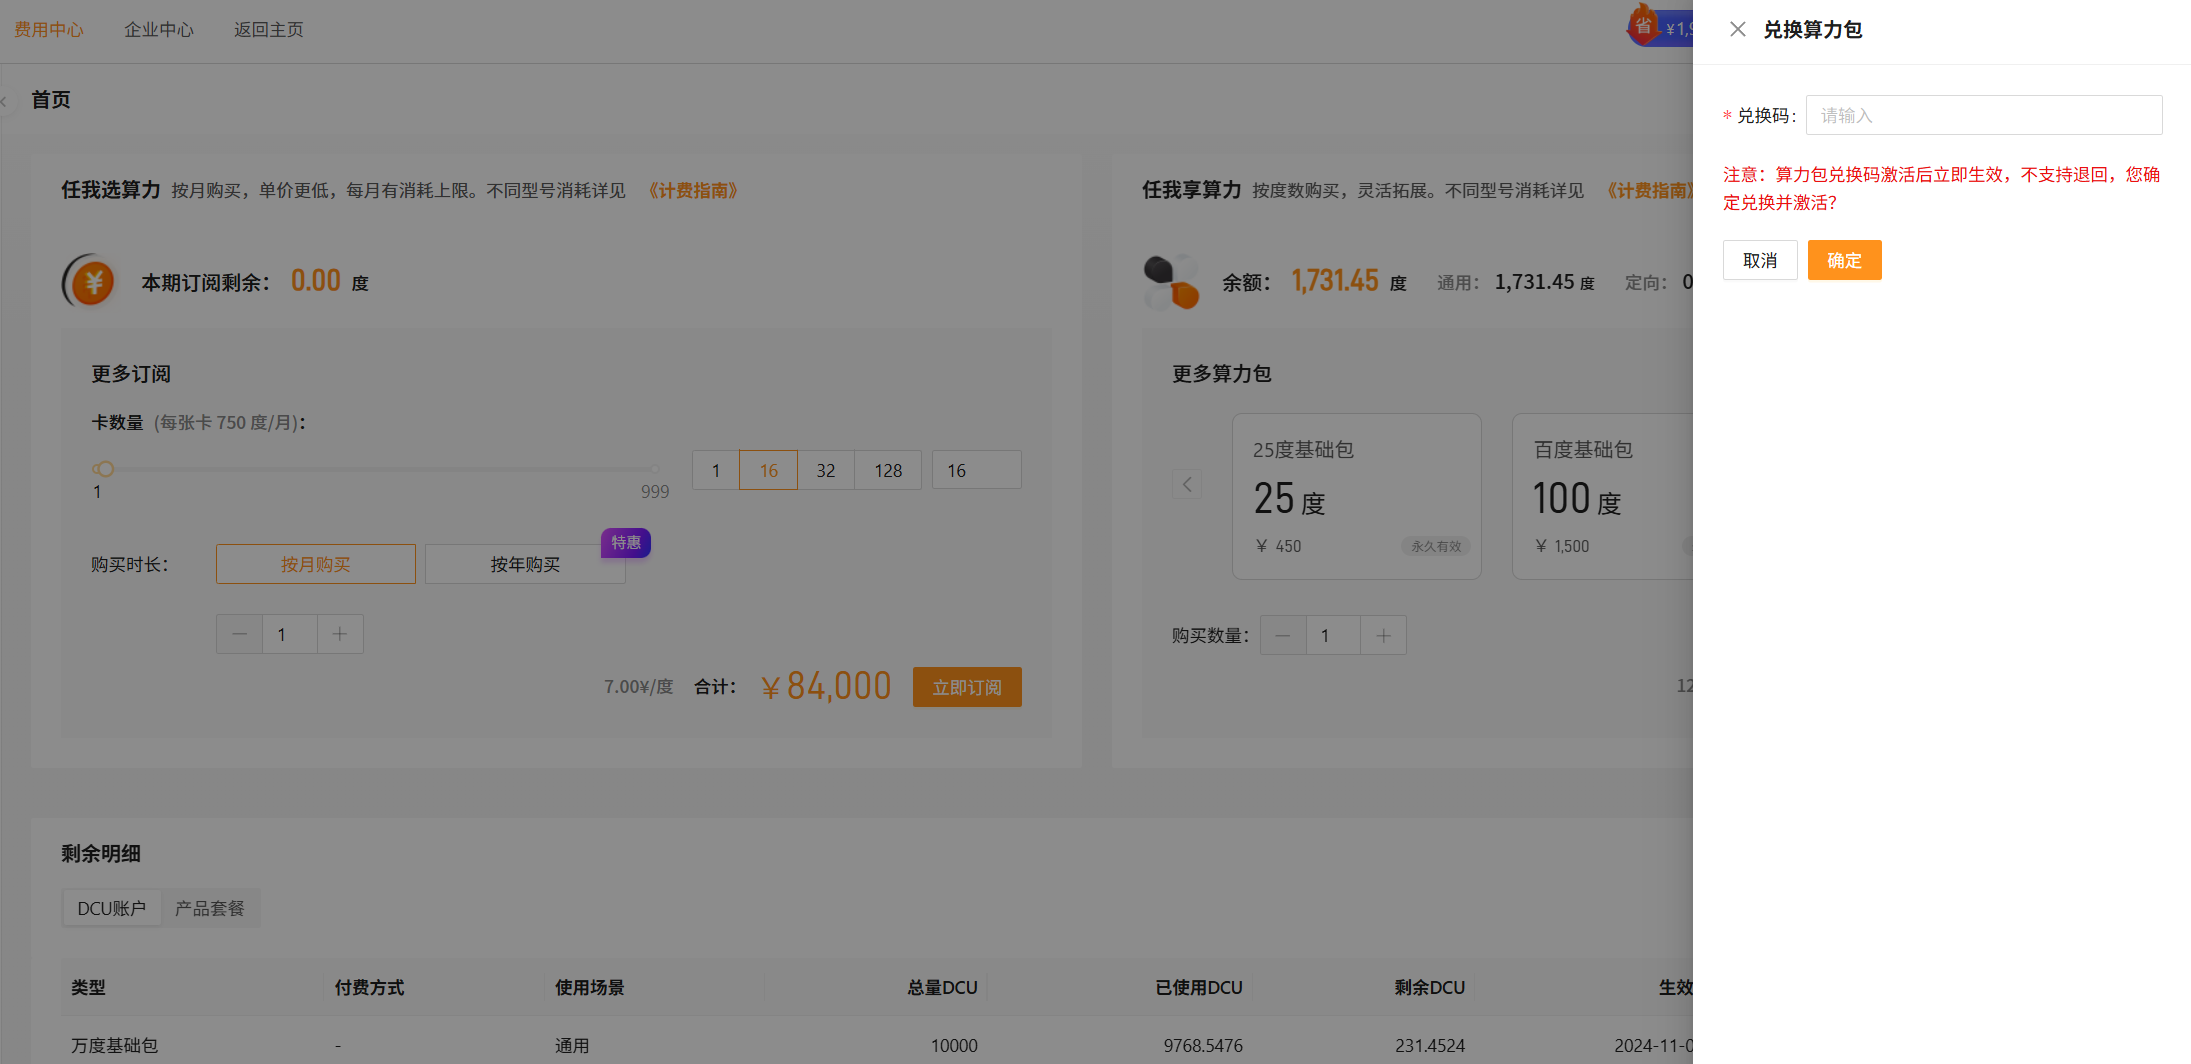Viewport: 2191px width, 1064px height.
Task: Increase subscription duration with plus icon
Action: 340,634
